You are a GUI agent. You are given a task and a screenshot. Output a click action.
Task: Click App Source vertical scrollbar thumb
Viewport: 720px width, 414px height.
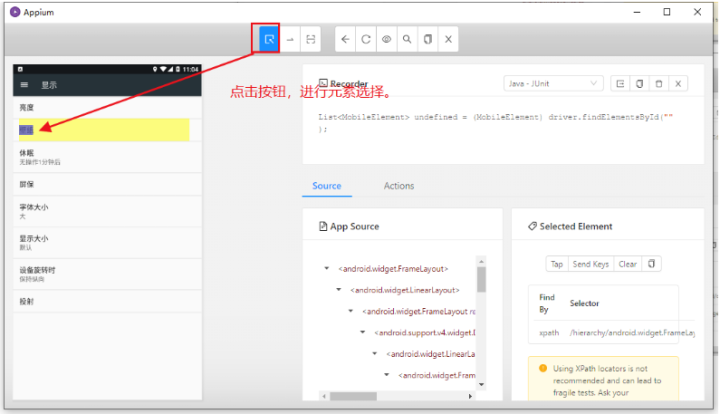(481, 280)
